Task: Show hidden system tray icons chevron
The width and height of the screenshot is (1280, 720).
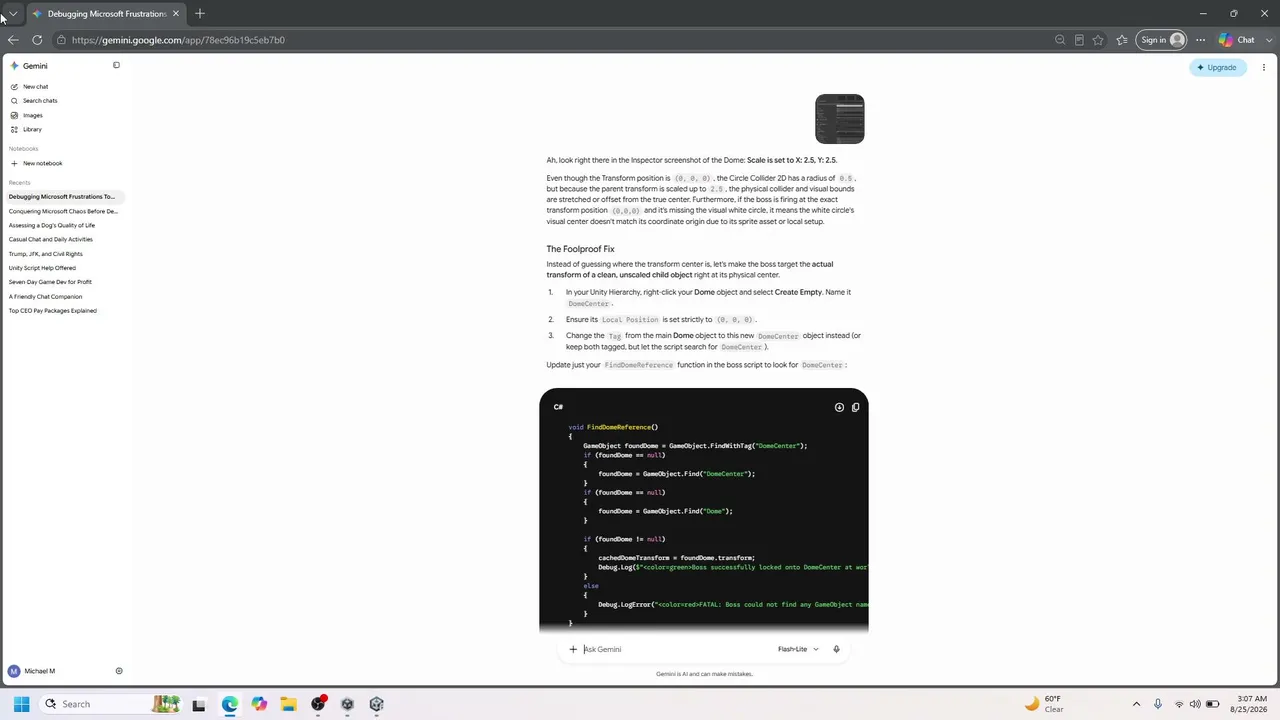Action: pos(1136,704)
